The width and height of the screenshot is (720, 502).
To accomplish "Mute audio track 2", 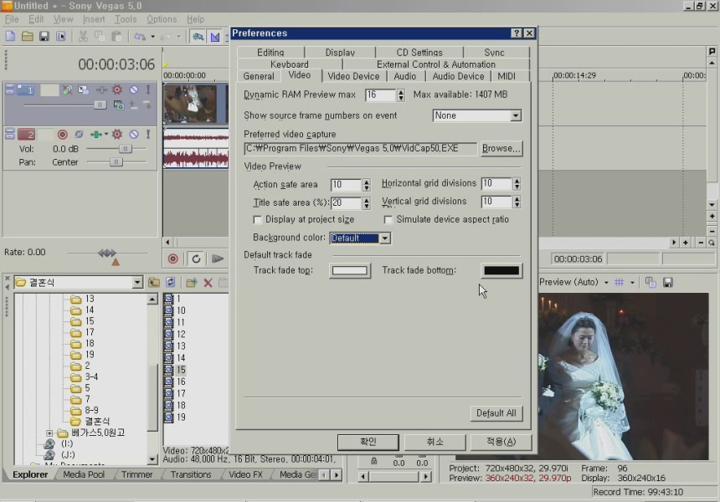I will (134, 134).
